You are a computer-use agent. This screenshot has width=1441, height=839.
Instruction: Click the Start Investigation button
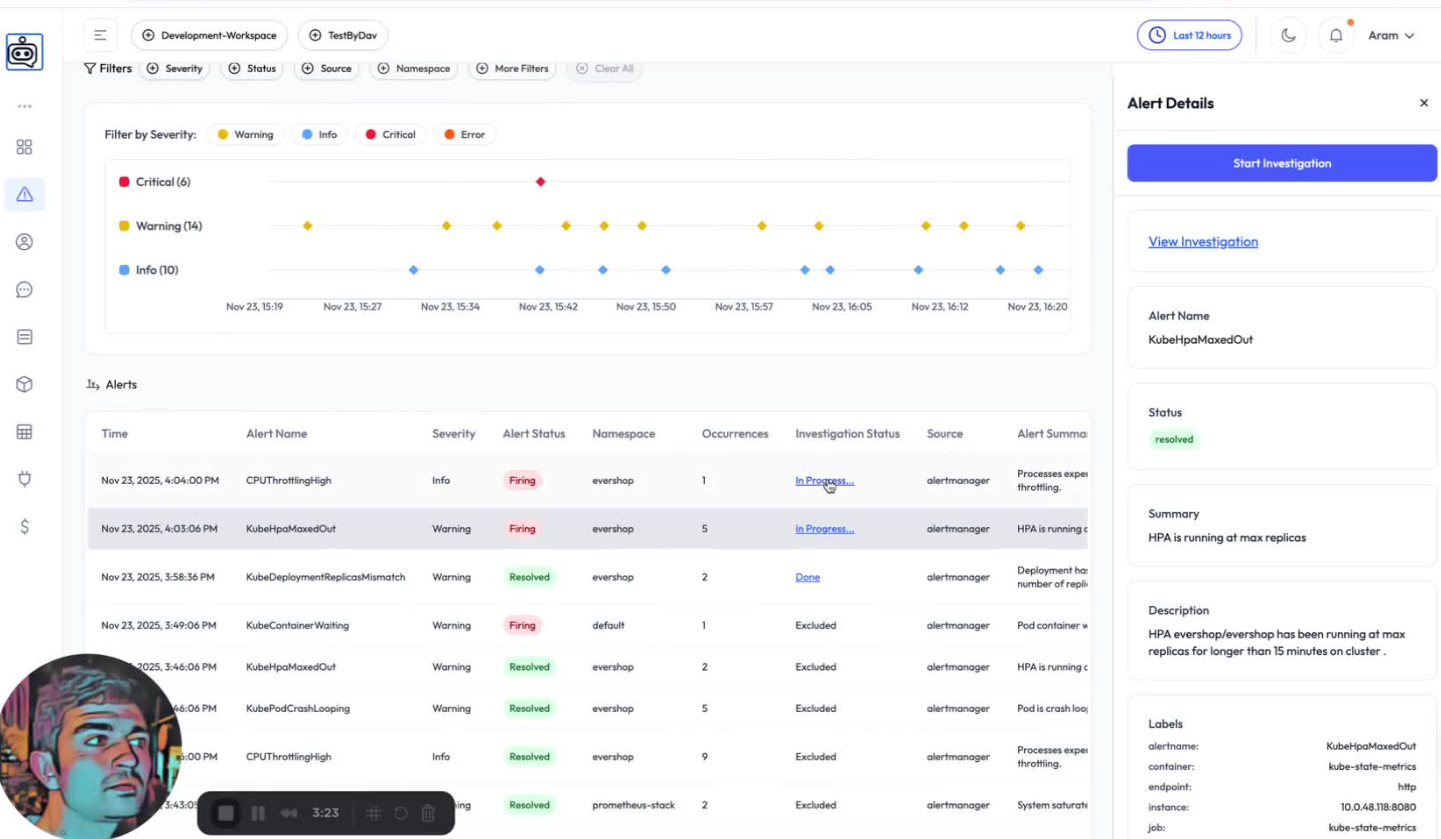1281,163
